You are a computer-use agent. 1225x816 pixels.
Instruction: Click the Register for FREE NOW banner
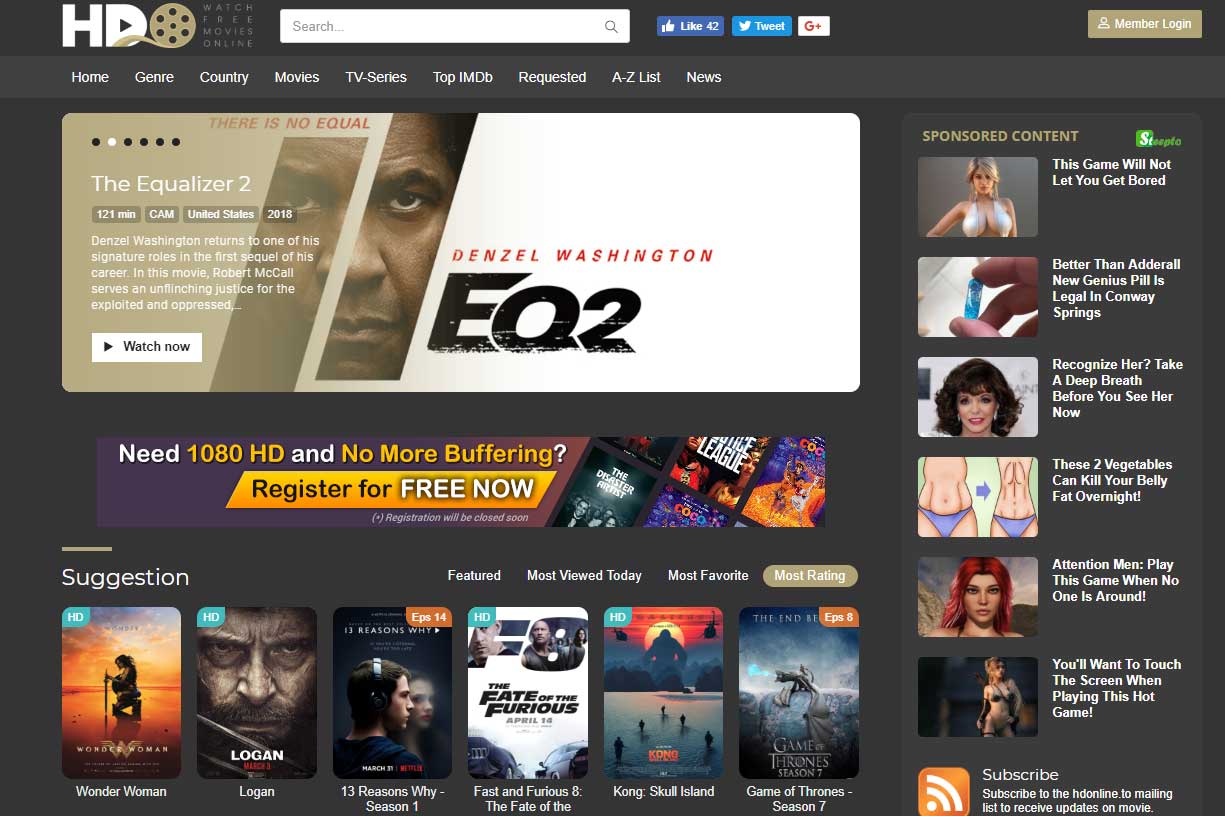point(461,482)
